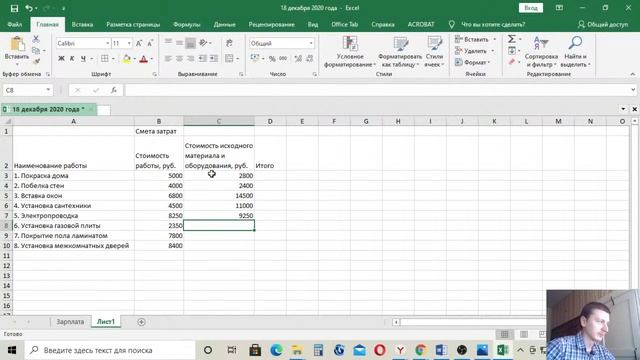
Task: Apply accounting currency format icon
Action: [x=255, y=59]
